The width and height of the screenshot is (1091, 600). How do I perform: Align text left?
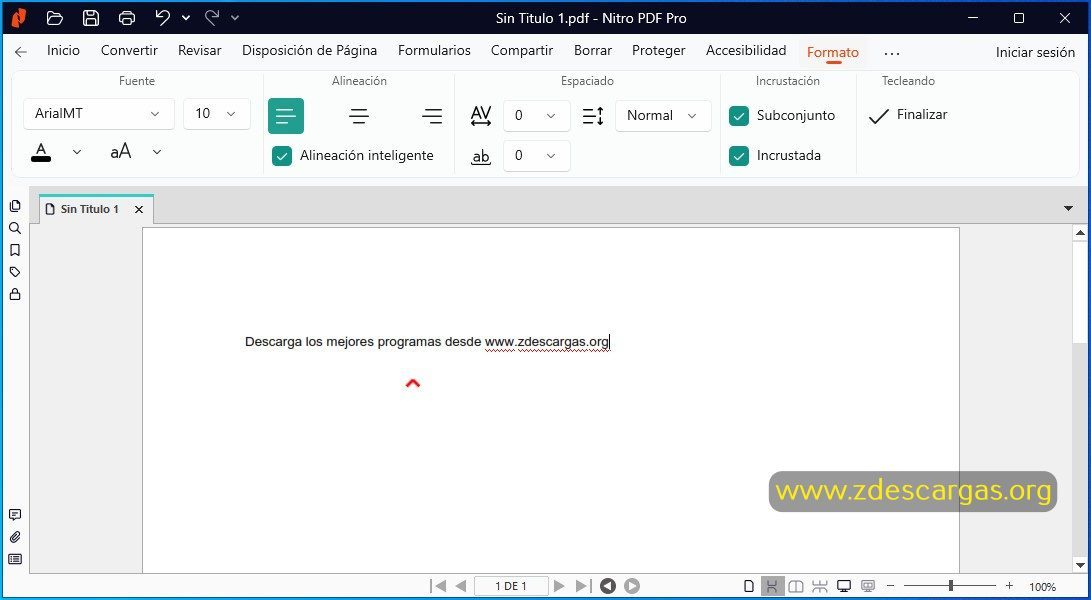(286, 116)
